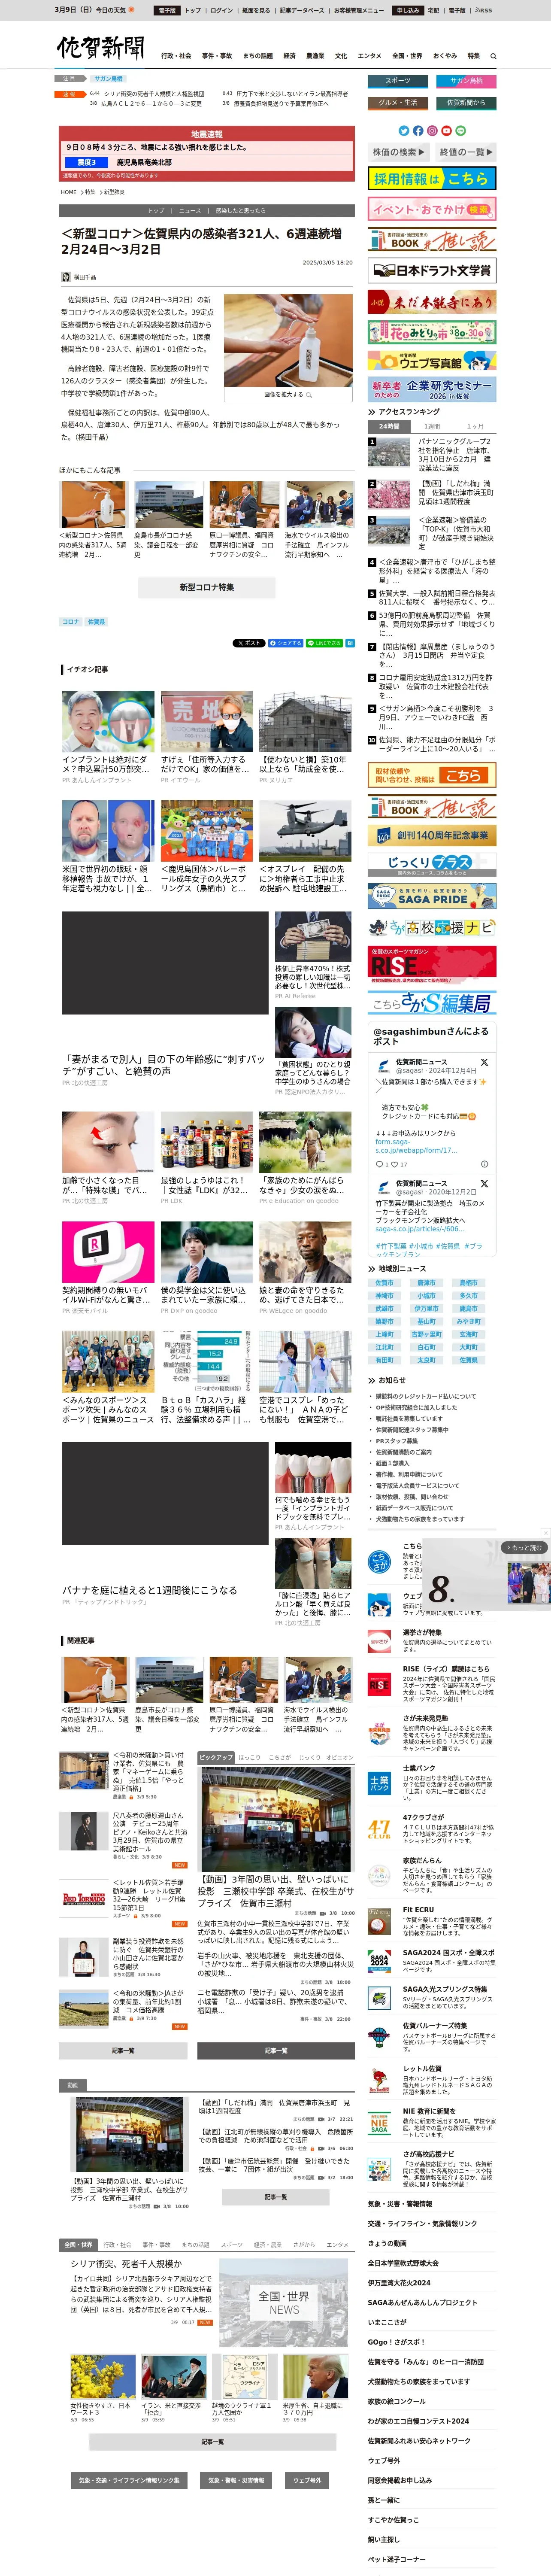
Task: Click the 株価の検索 button
Action: pos(399,152)
